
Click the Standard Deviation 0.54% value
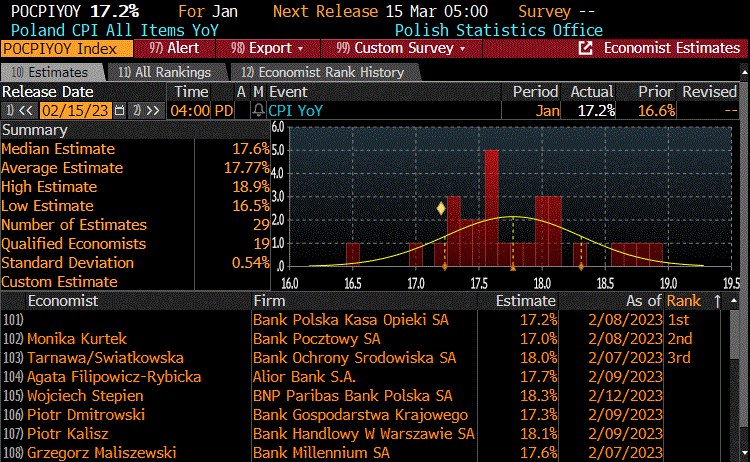tap(251, 263)
